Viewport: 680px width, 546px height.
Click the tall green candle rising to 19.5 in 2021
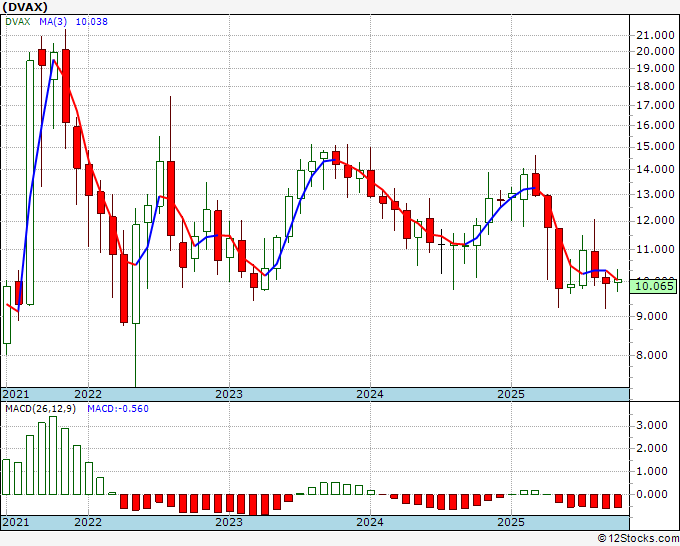30,183
